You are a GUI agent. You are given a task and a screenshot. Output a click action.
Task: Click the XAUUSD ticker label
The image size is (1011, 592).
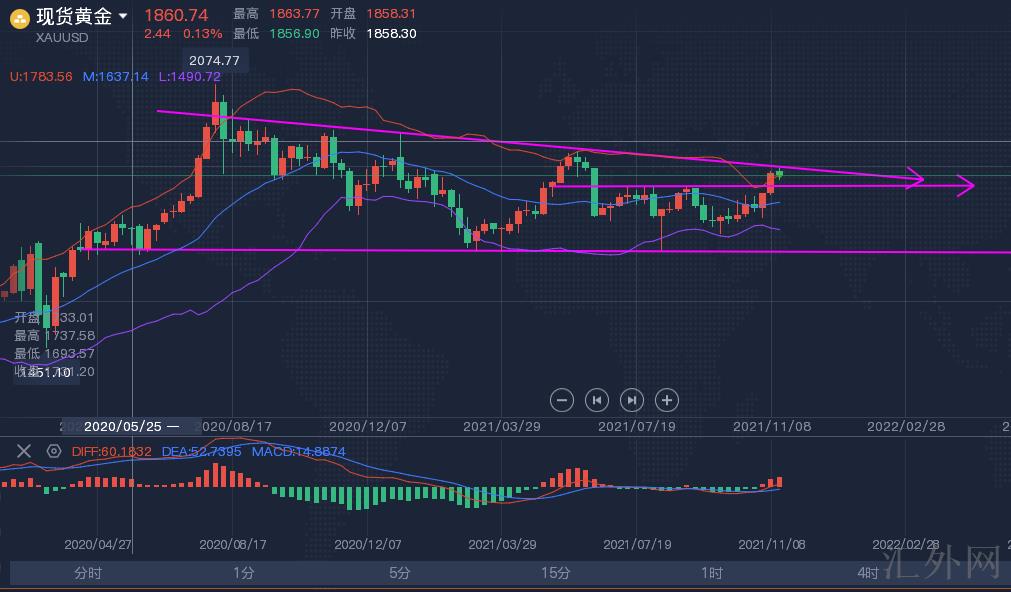[63, 38]
